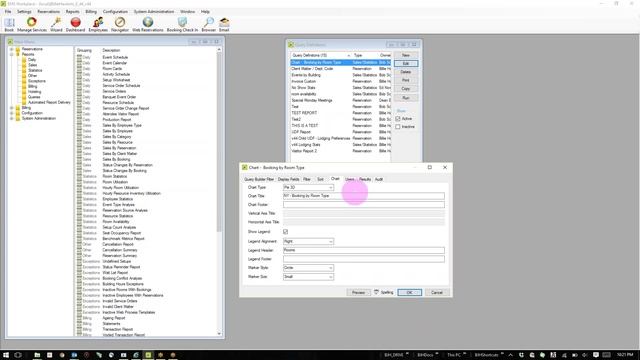Image resolution: width=640 pixels, height=360 pixels.
Task: Open the Email toolbar icon
Action: pos(224,24)
